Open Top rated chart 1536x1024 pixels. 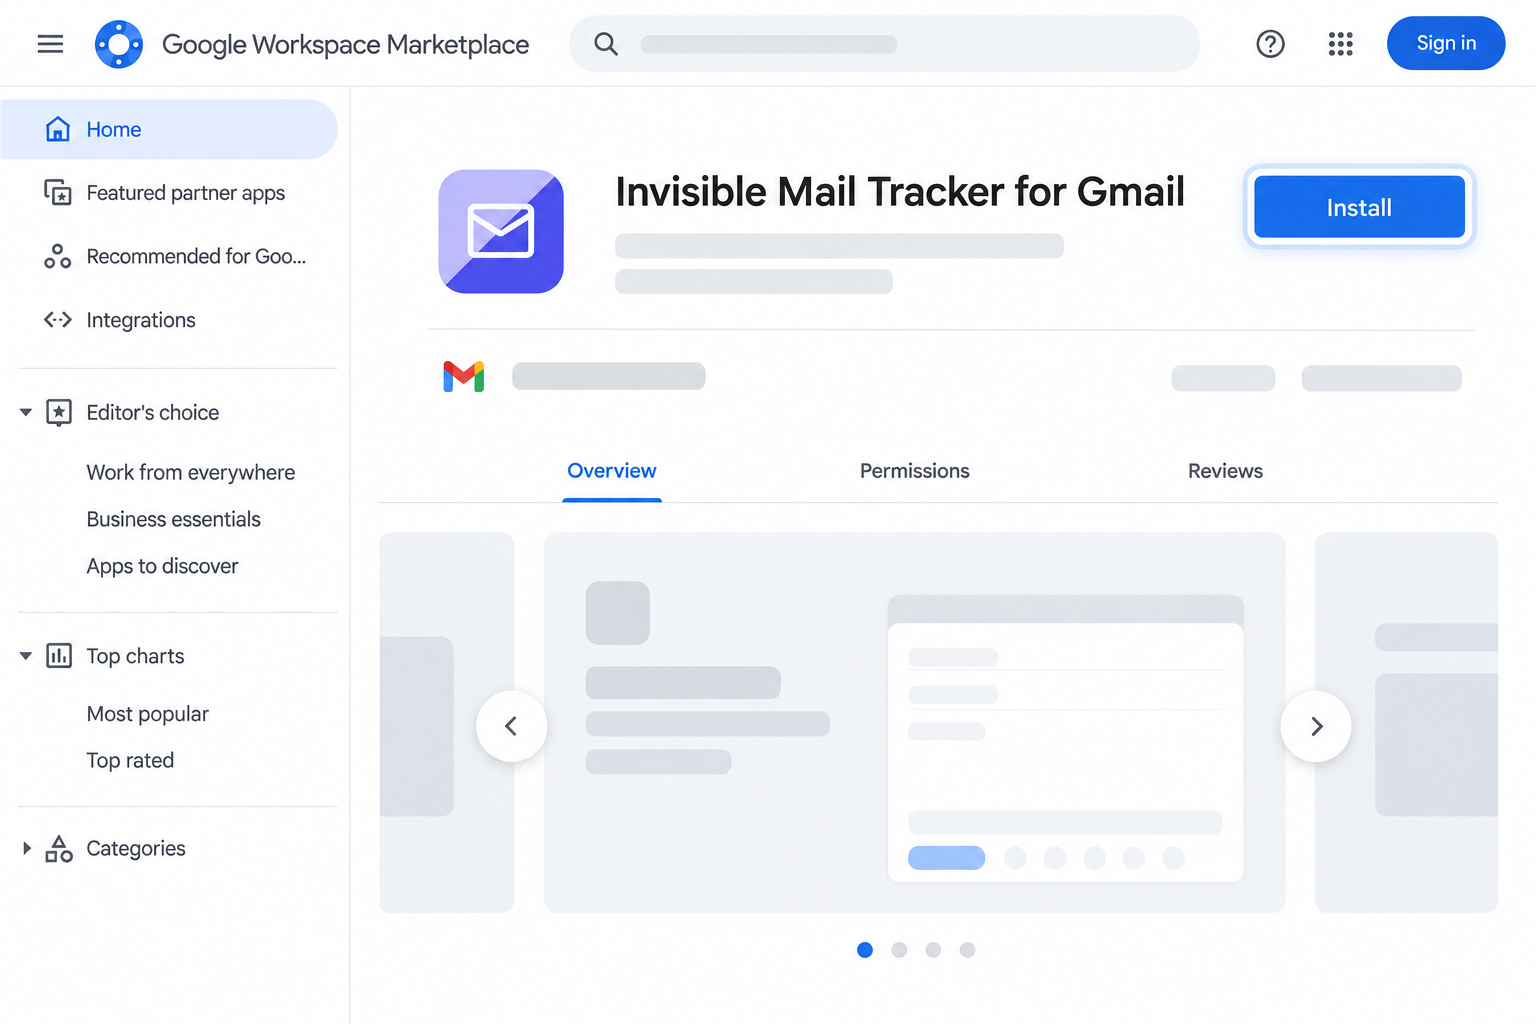[130, 760]
